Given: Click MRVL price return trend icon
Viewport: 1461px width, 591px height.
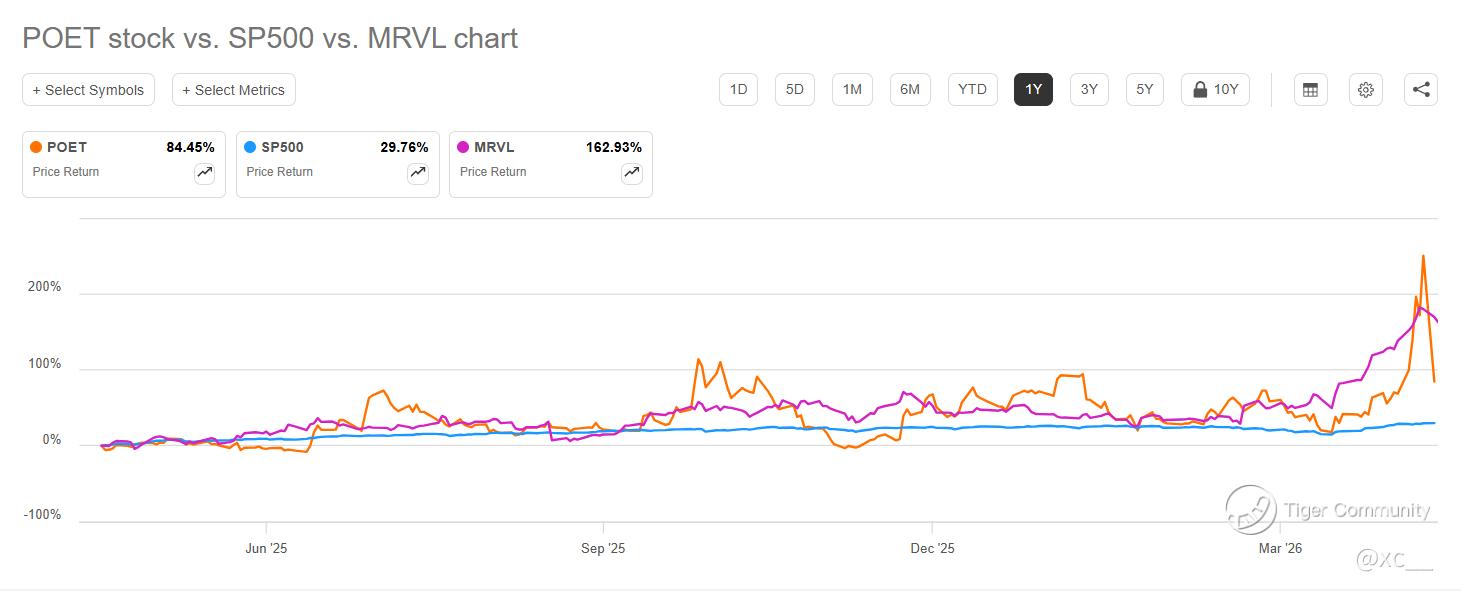Looking at the screenshot, I should 632,173.
